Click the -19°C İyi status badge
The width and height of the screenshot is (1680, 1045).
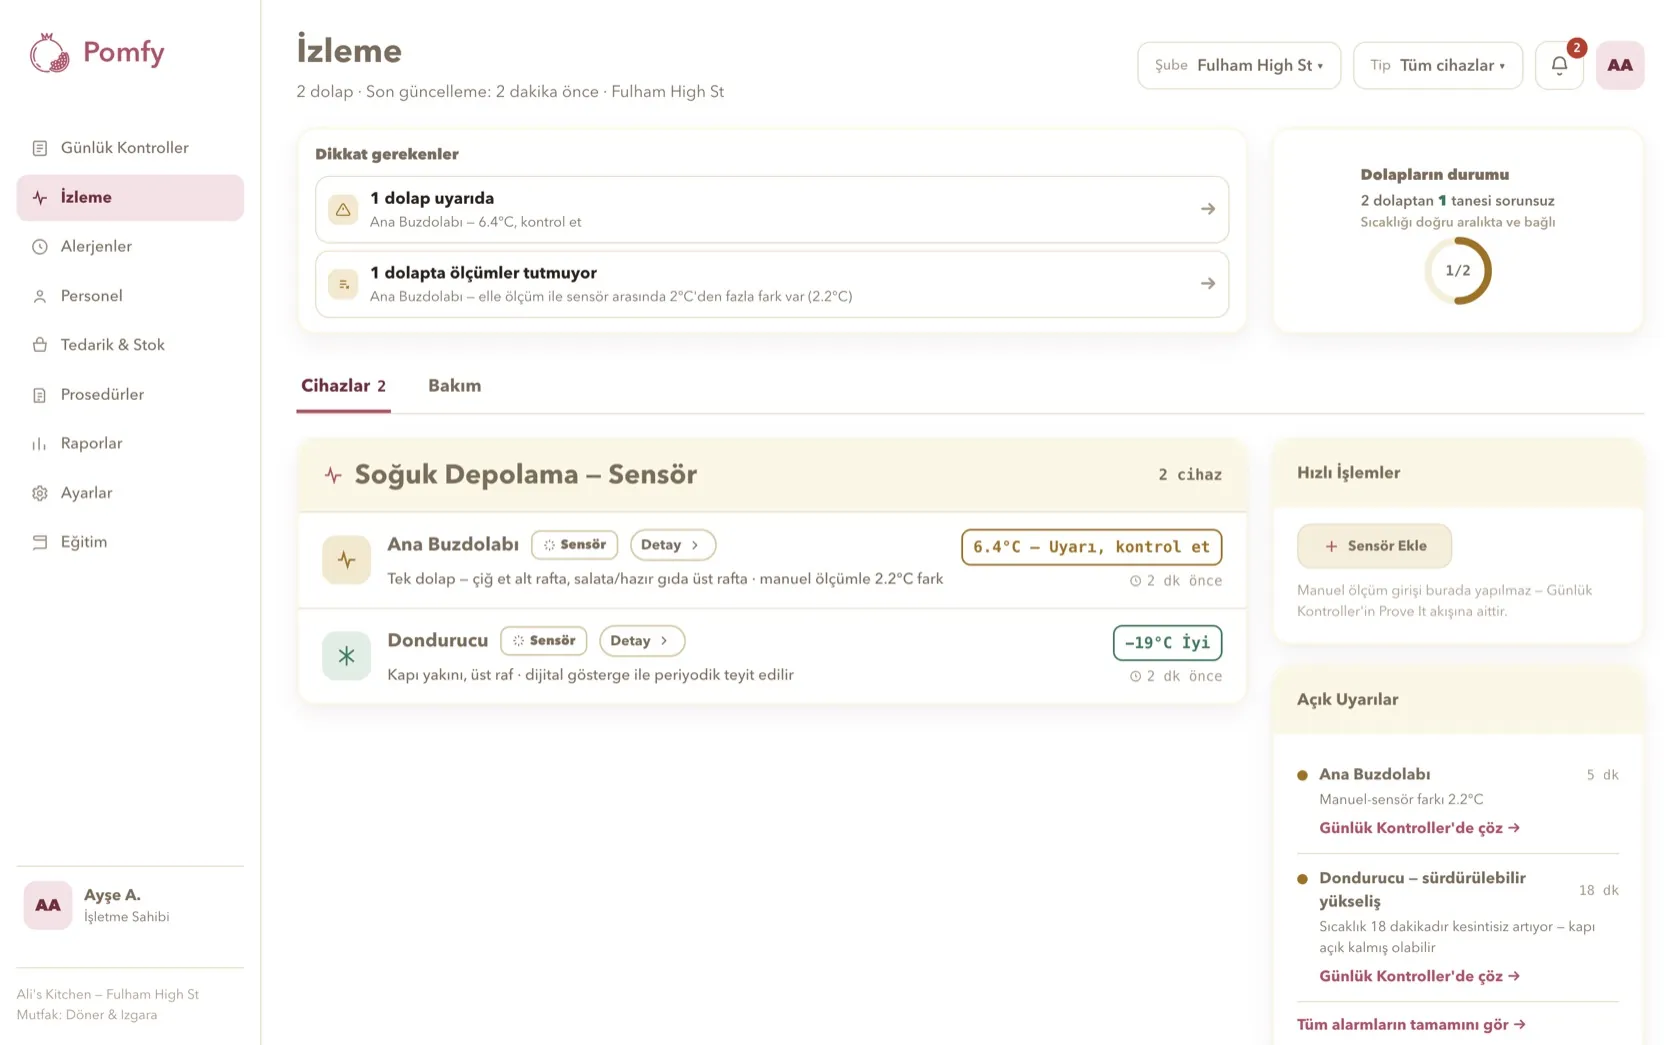(x=1167, y=643)
